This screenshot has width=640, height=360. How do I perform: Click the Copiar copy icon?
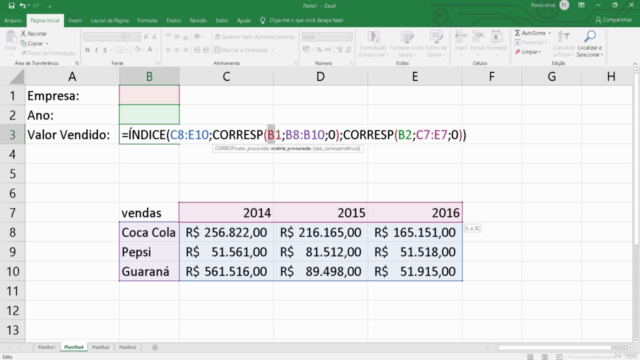coord(23,43)
